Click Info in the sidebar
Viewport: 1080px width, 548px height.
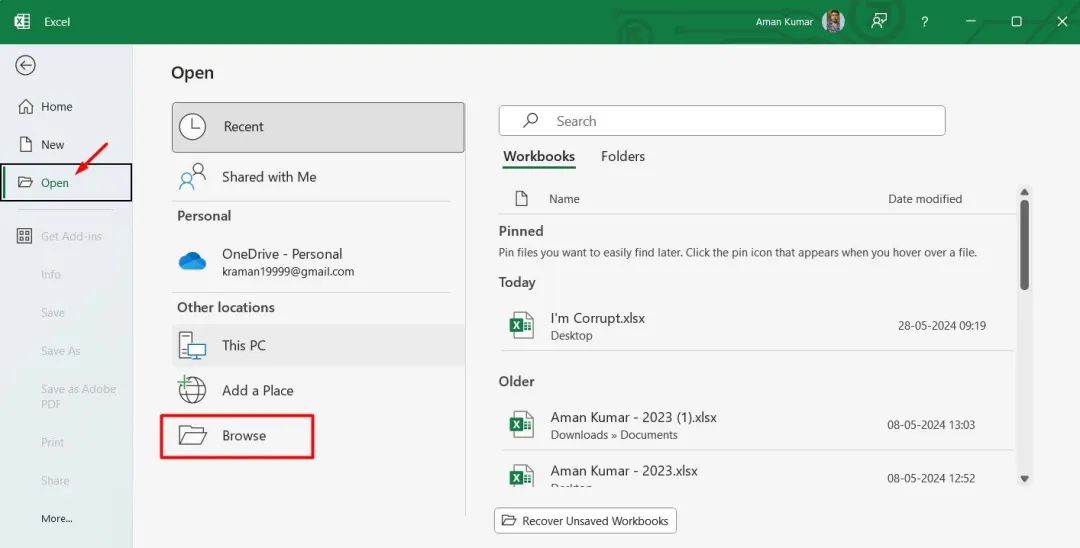(51, 274)
